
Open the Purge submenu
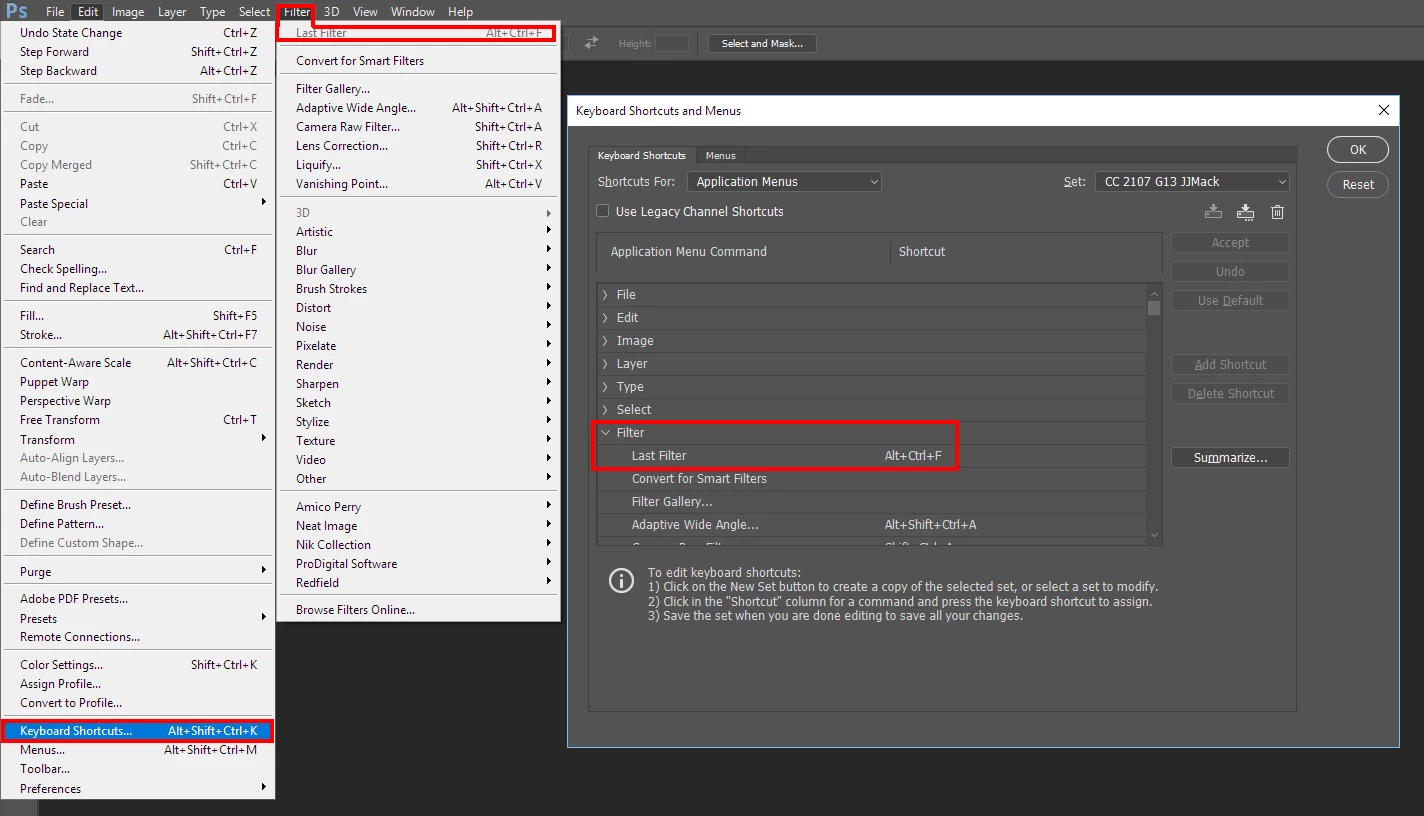coord(137,572)
